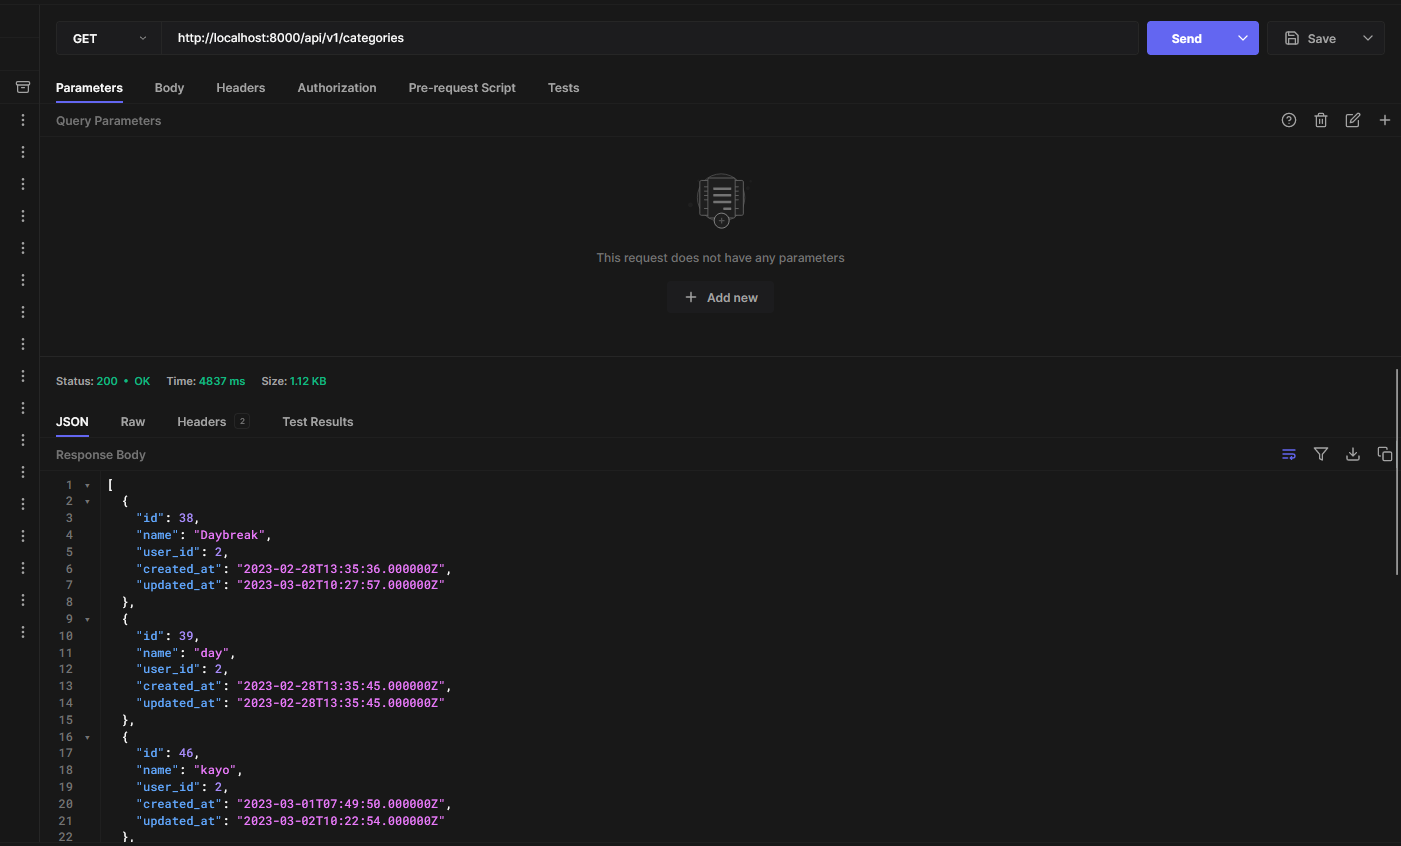Open the collections archive icon in sidebar
The height and width of the screenshot is (846, 1401).
(22, 86)
